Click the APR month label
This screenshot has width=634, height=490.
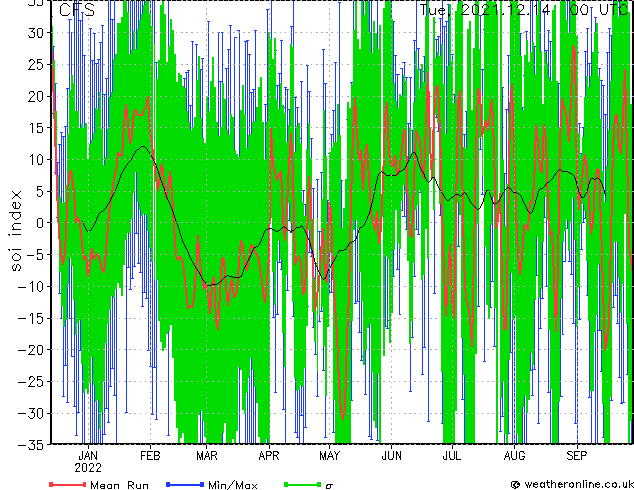coord(269,456)
